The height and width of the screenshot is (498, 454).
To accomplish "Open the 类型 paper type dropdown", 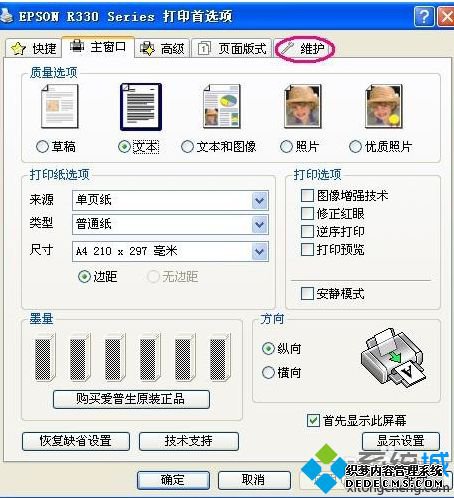I will 170,224.
